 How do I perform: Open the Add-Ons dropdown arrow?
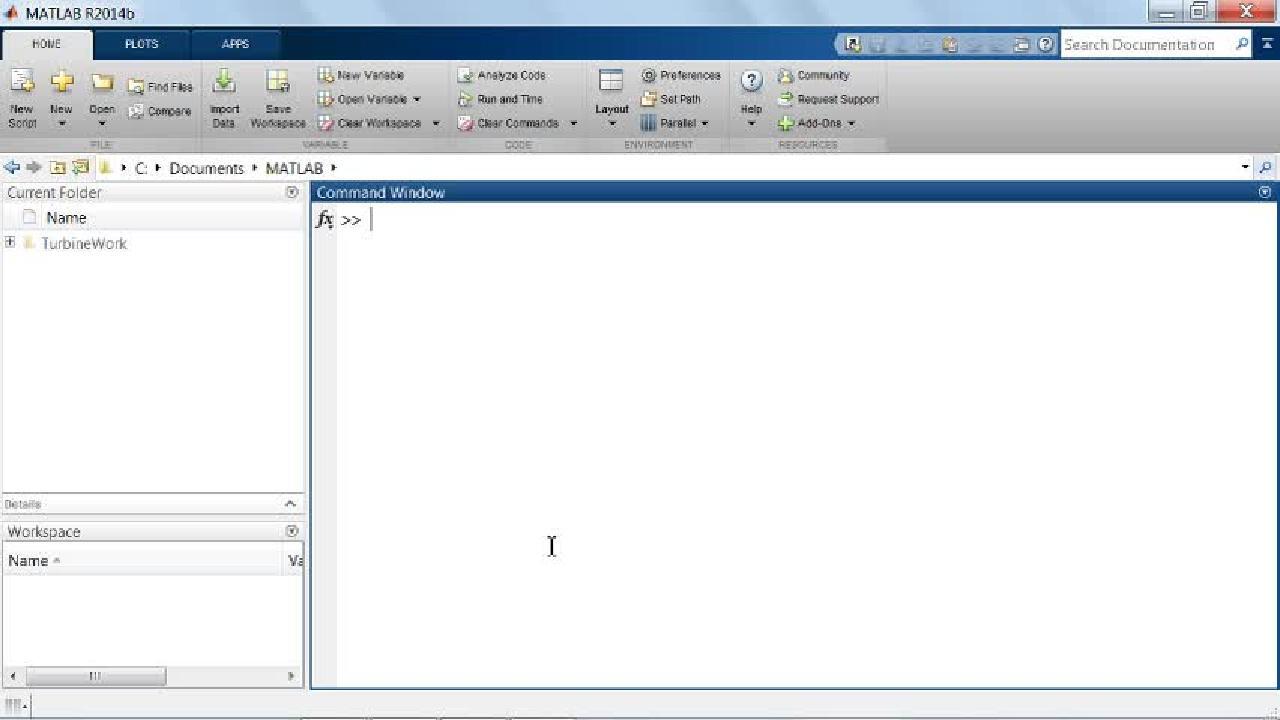point(851,123)
